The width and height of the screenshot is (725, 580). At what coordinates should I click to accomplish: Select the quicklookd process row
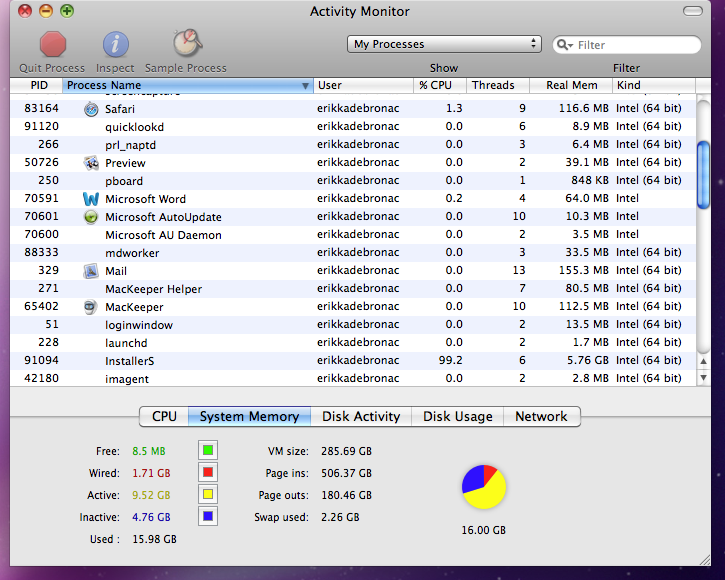point(353,127)
